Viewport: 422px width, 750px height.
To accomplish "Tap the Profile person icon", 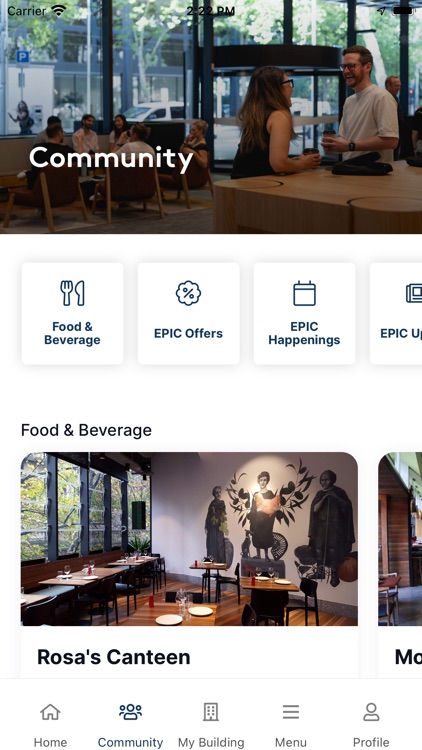I will [x=371, y=712].
